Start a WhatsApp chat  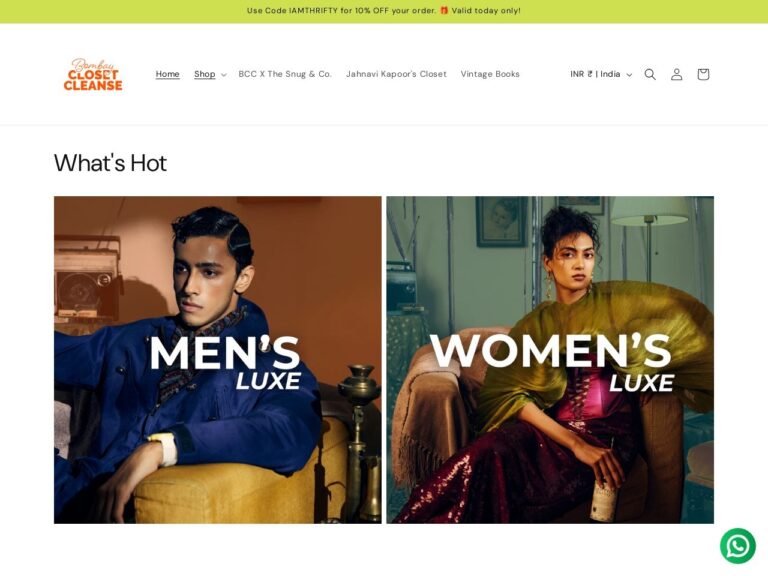(x=738, y=546)
